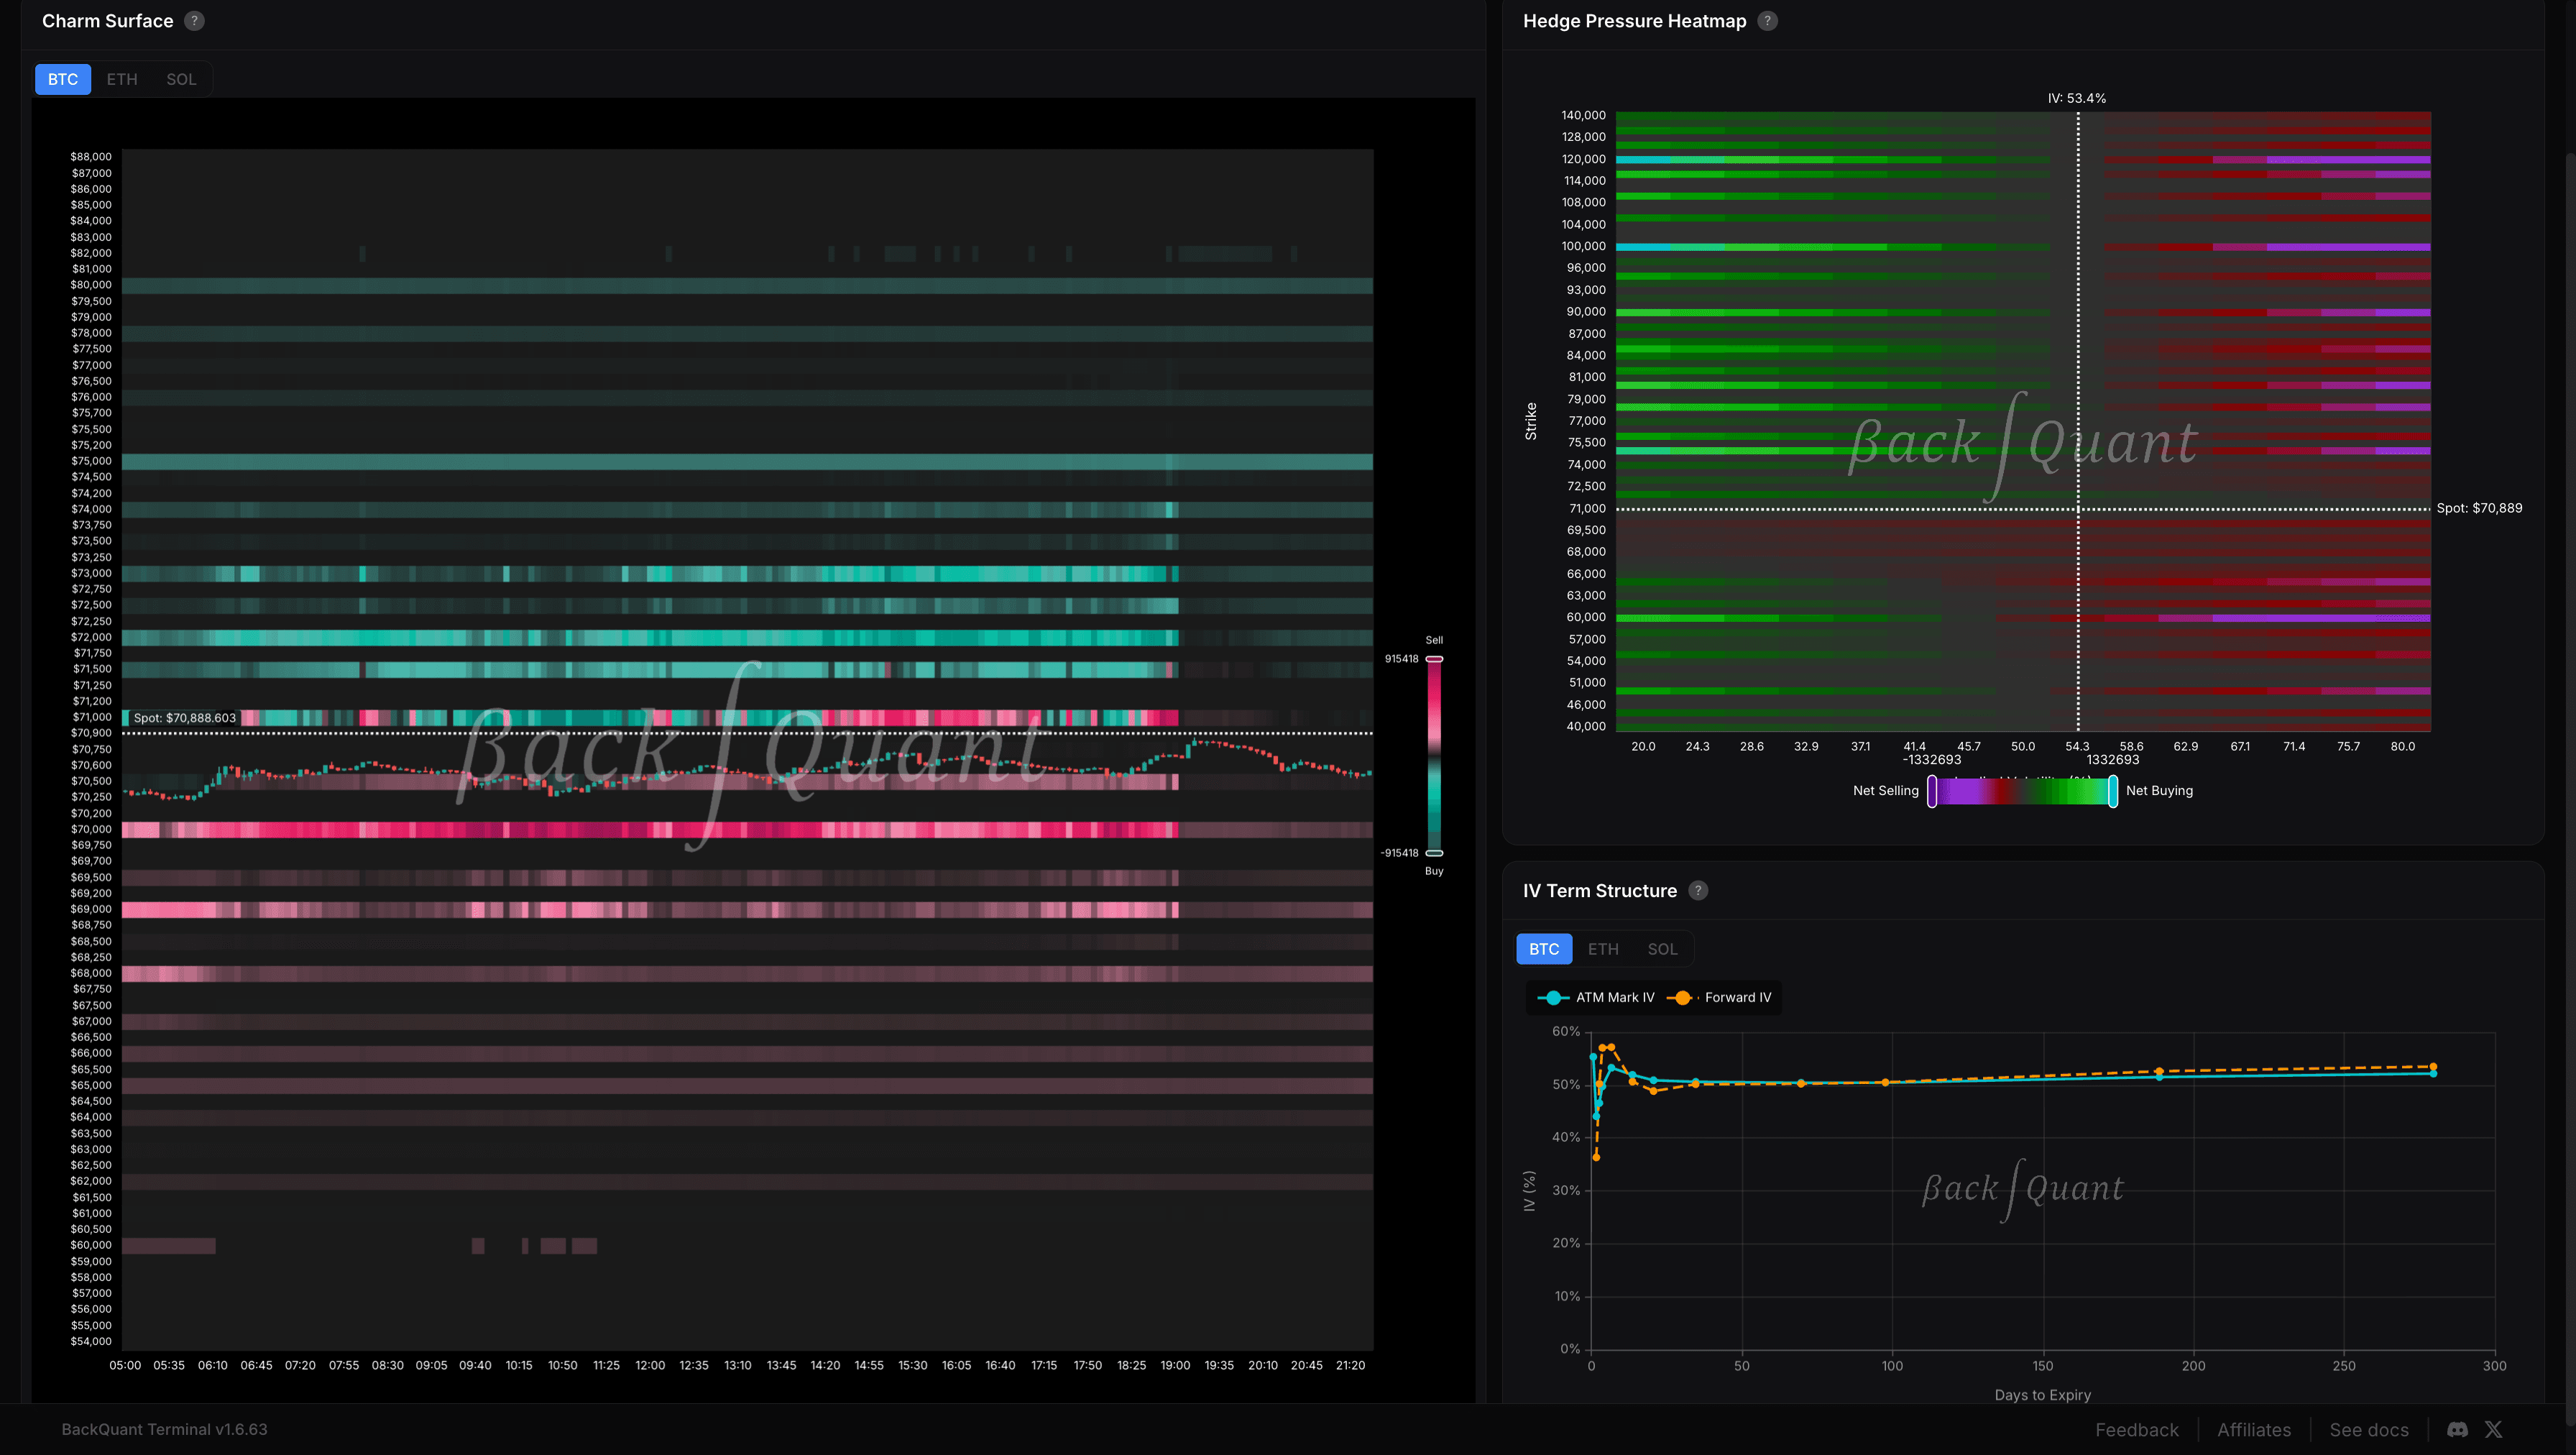Open the Feedback link

click(2137, 1429)
